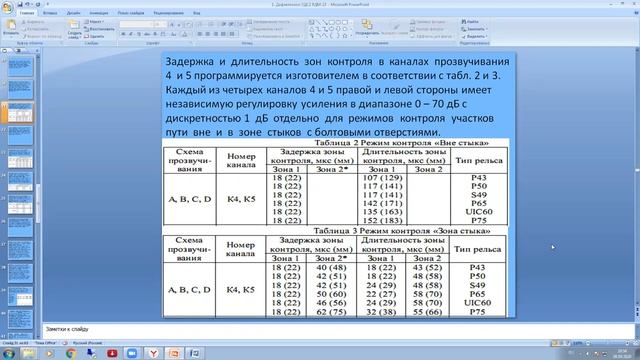
Task: Switch to Outline pane tab
Action: pyautogui.click(x=18, y=51)
